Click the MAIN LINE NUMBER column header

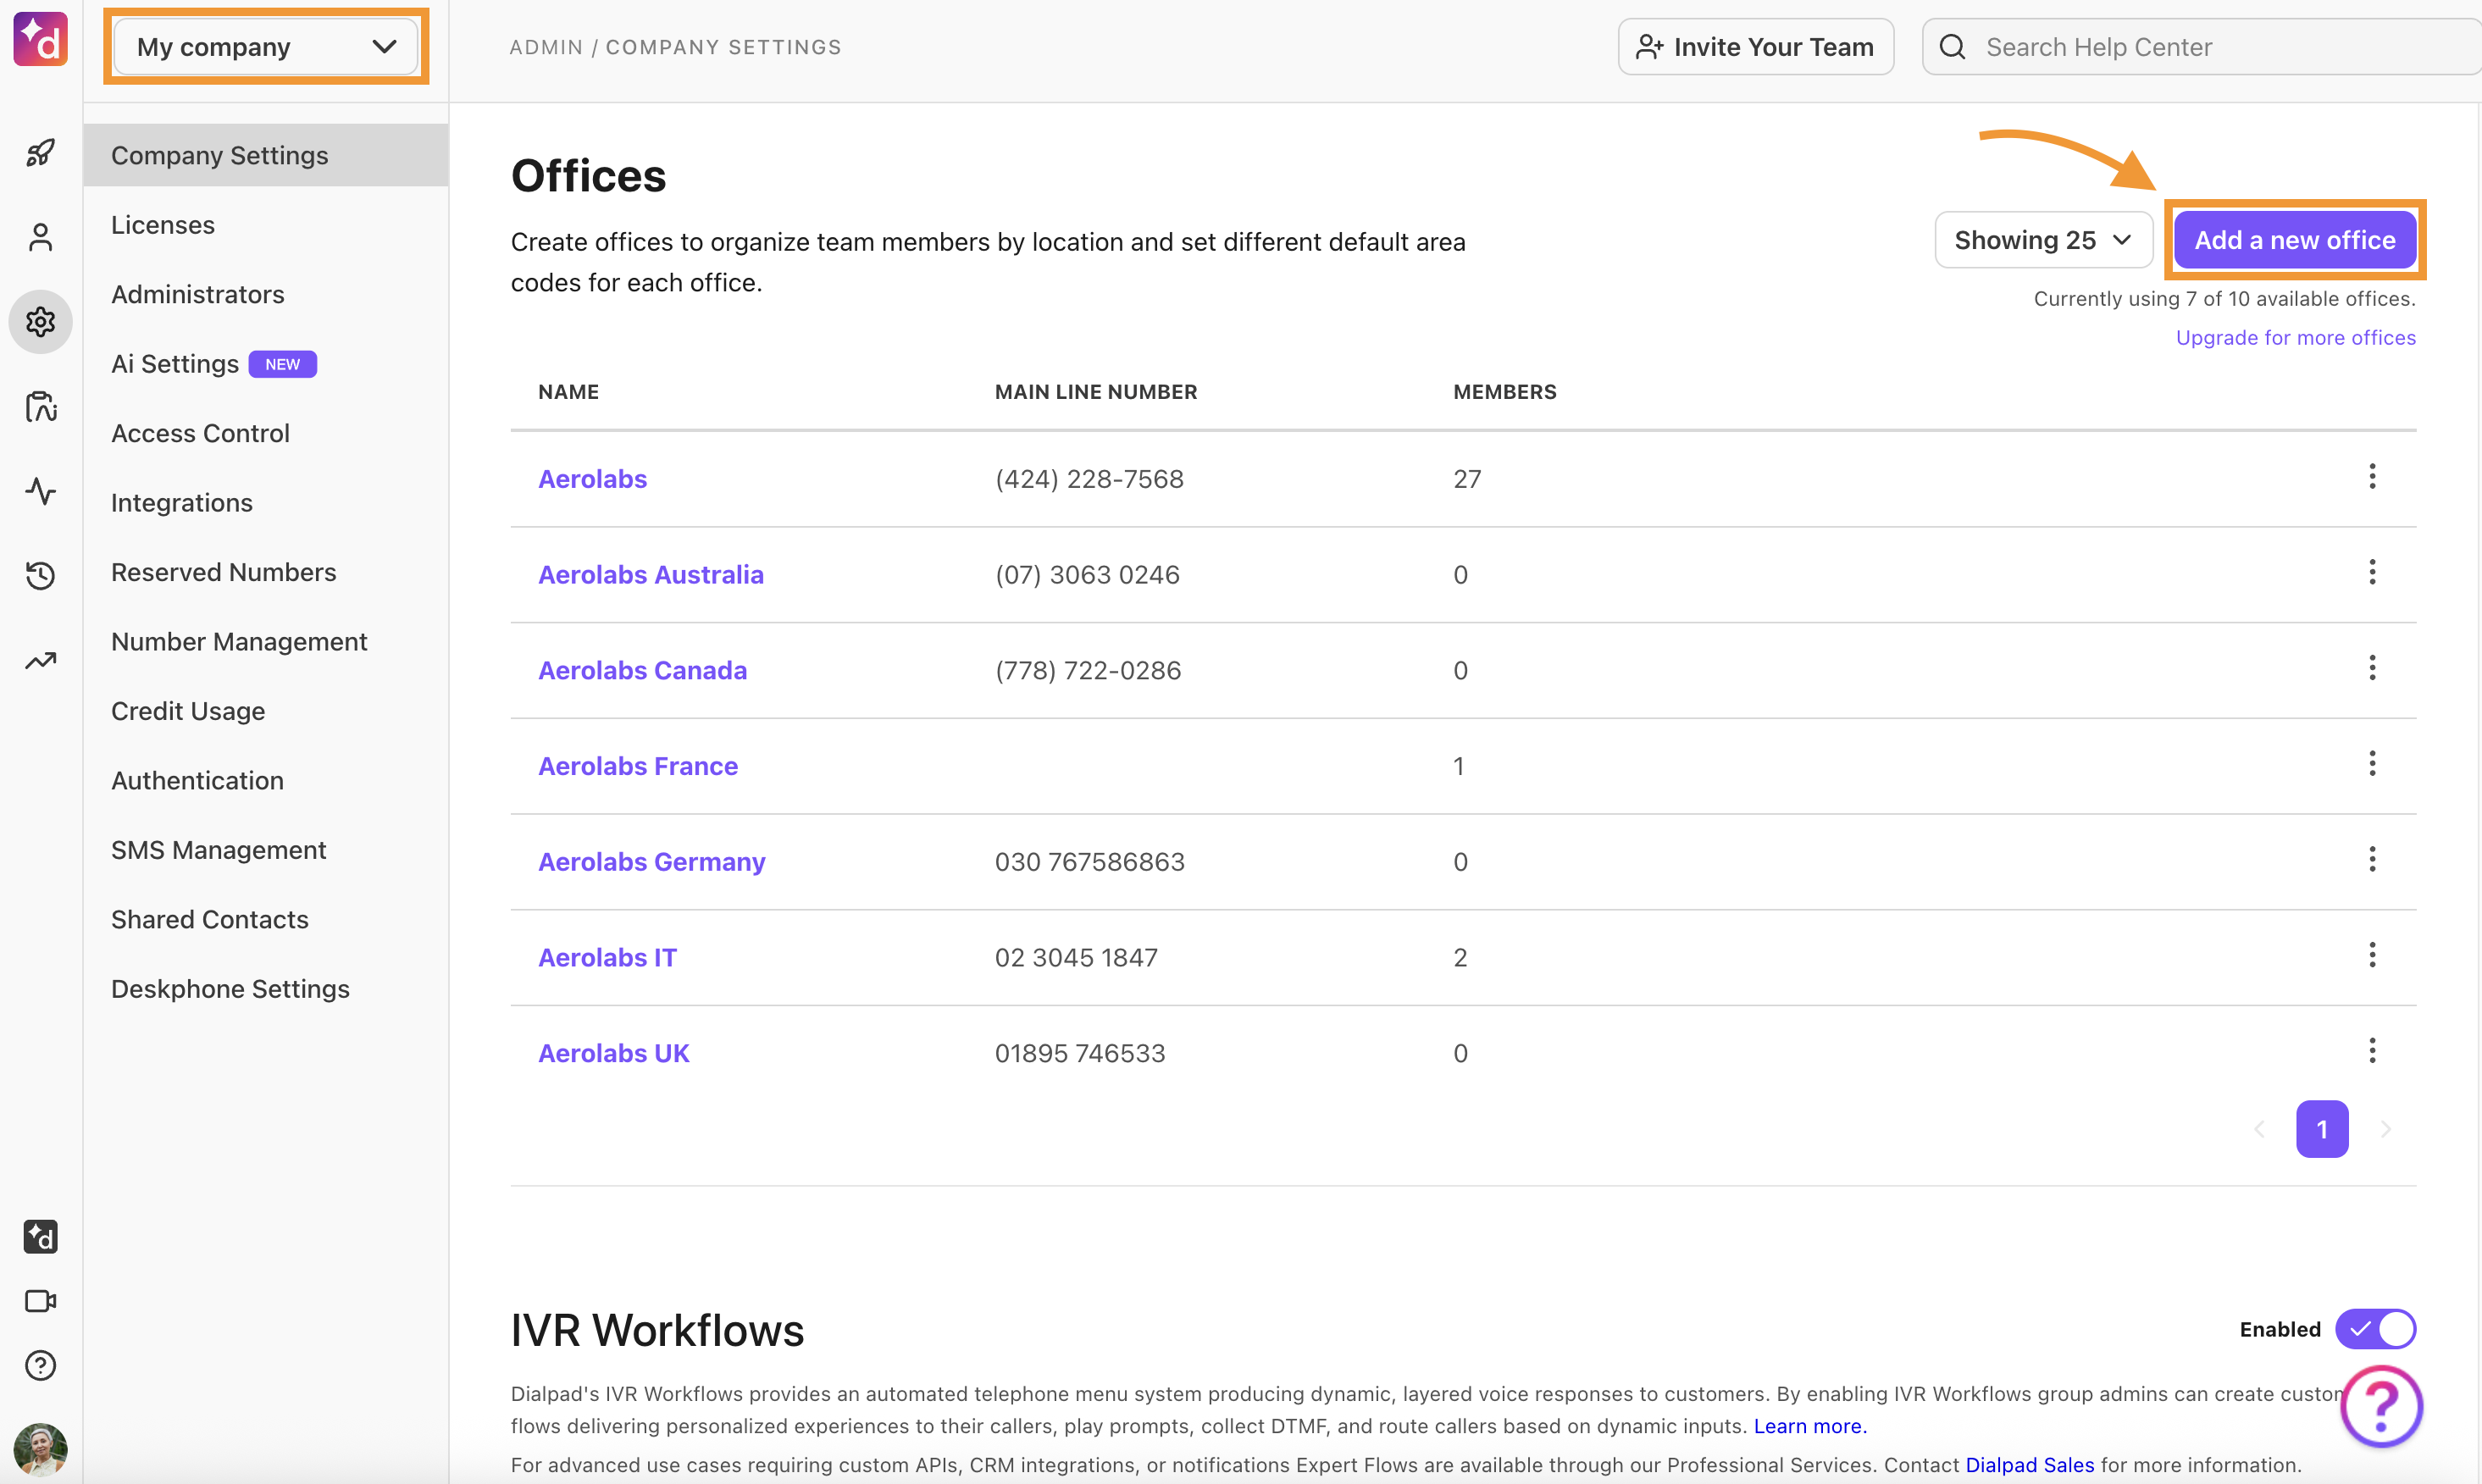[1096, 392]
